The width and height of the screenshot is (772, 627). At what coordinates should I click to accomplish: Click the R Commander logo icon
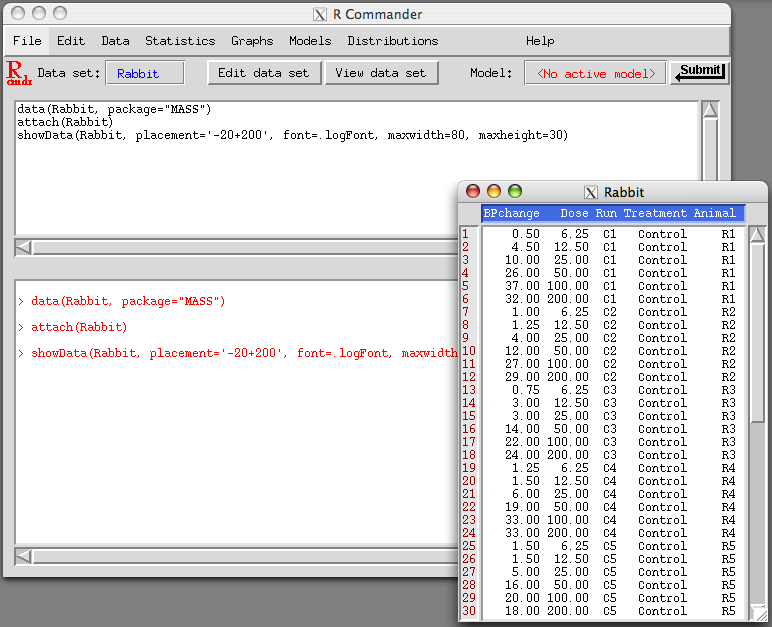19,72
